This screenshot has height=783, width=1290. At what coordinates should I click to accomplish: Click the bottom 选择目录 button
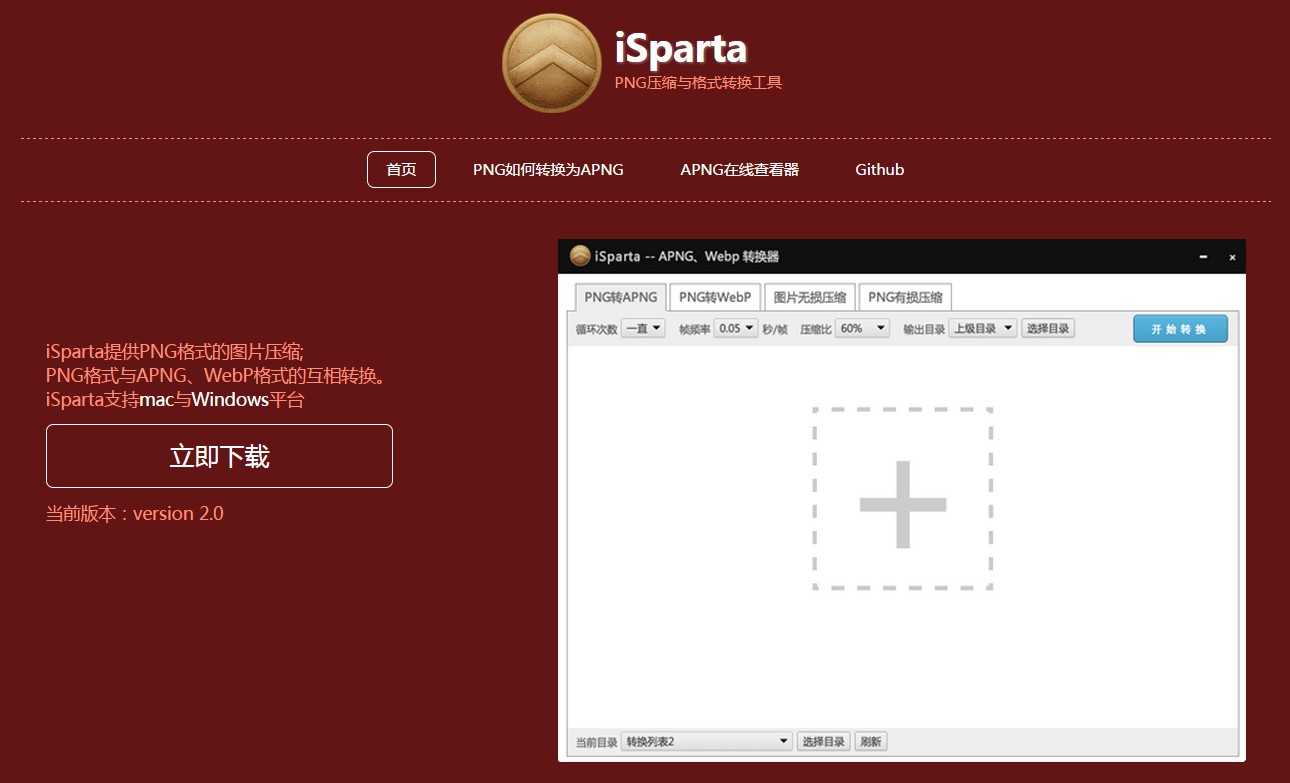click(x=824, y=741)
